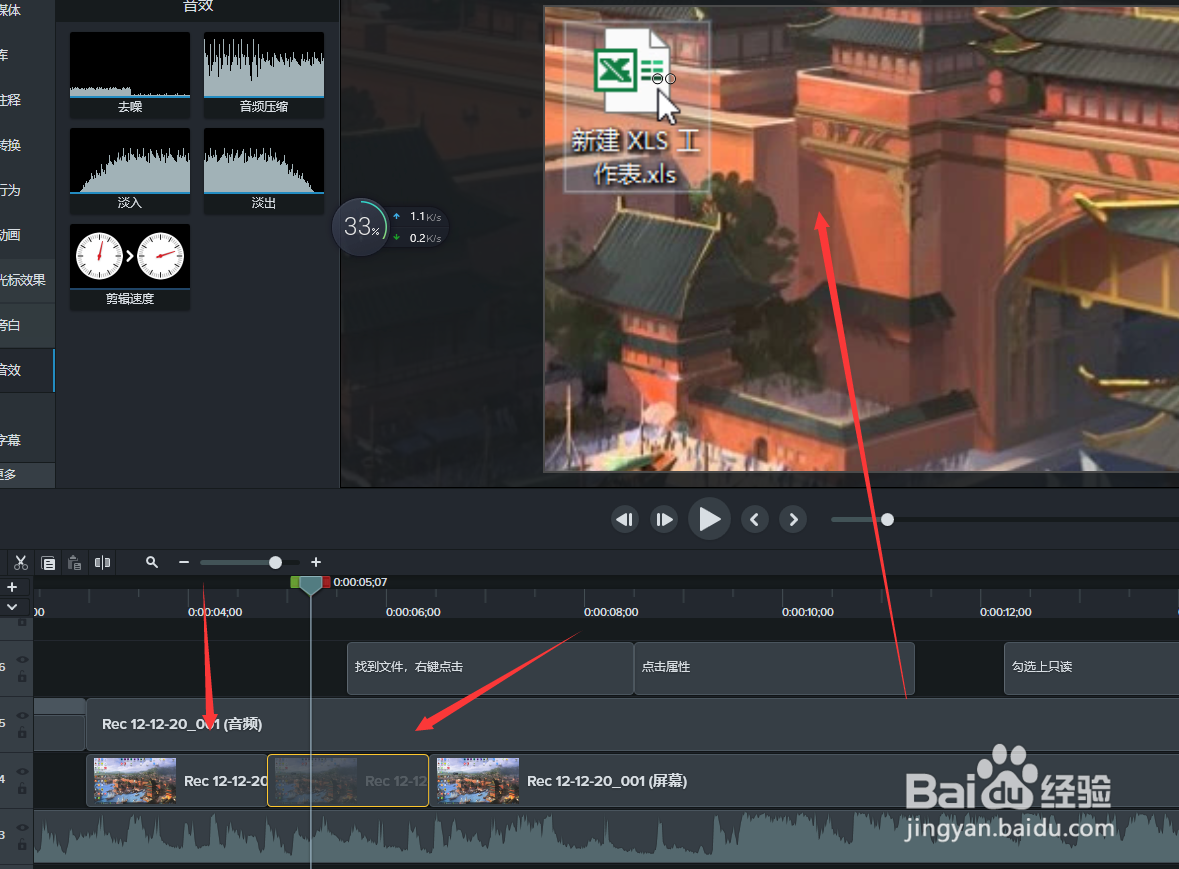
Task: Play the video with the Play button
Action: click(709, 519)
